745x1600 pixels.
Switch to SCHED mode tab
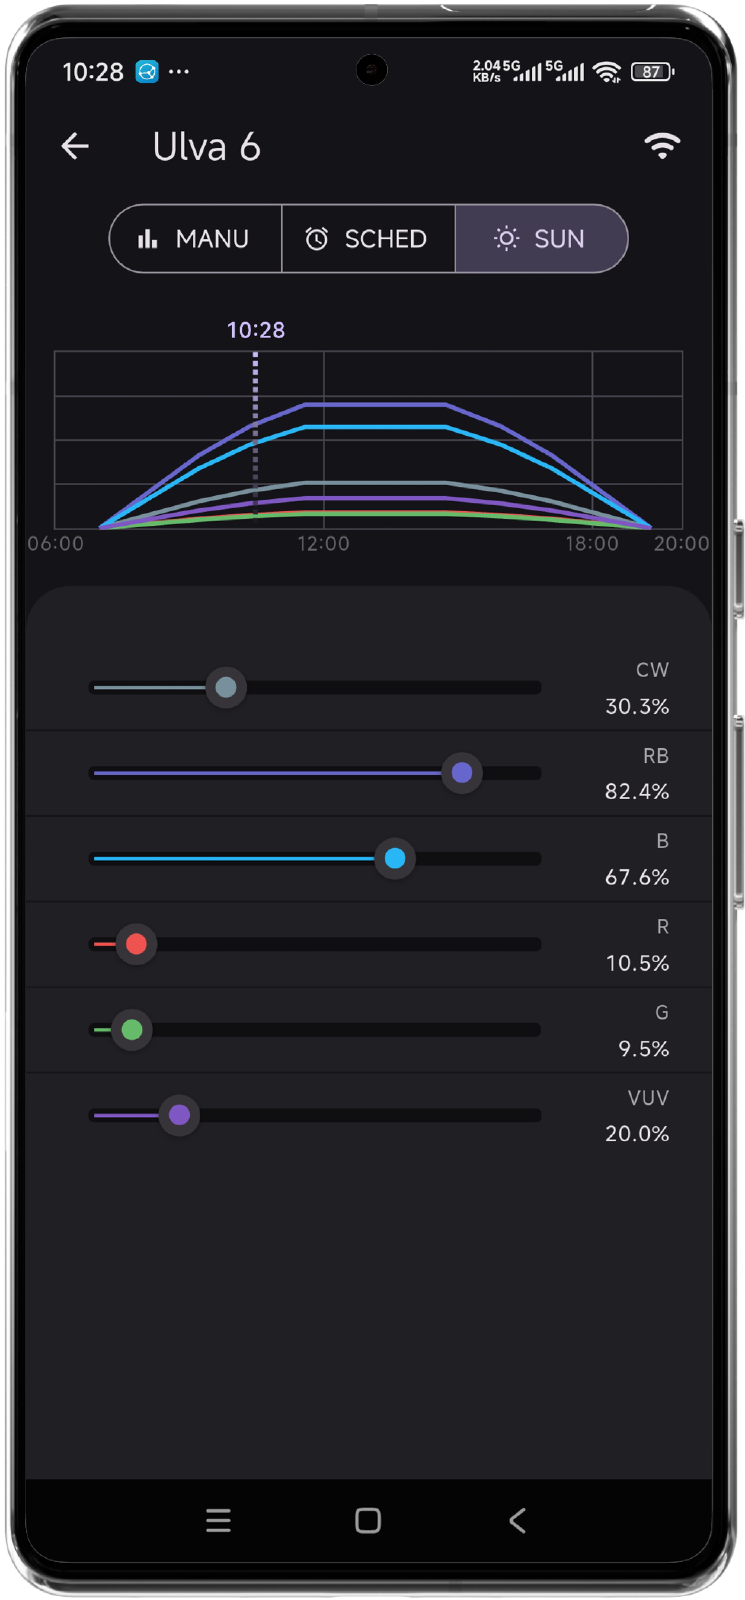[368, 238]
